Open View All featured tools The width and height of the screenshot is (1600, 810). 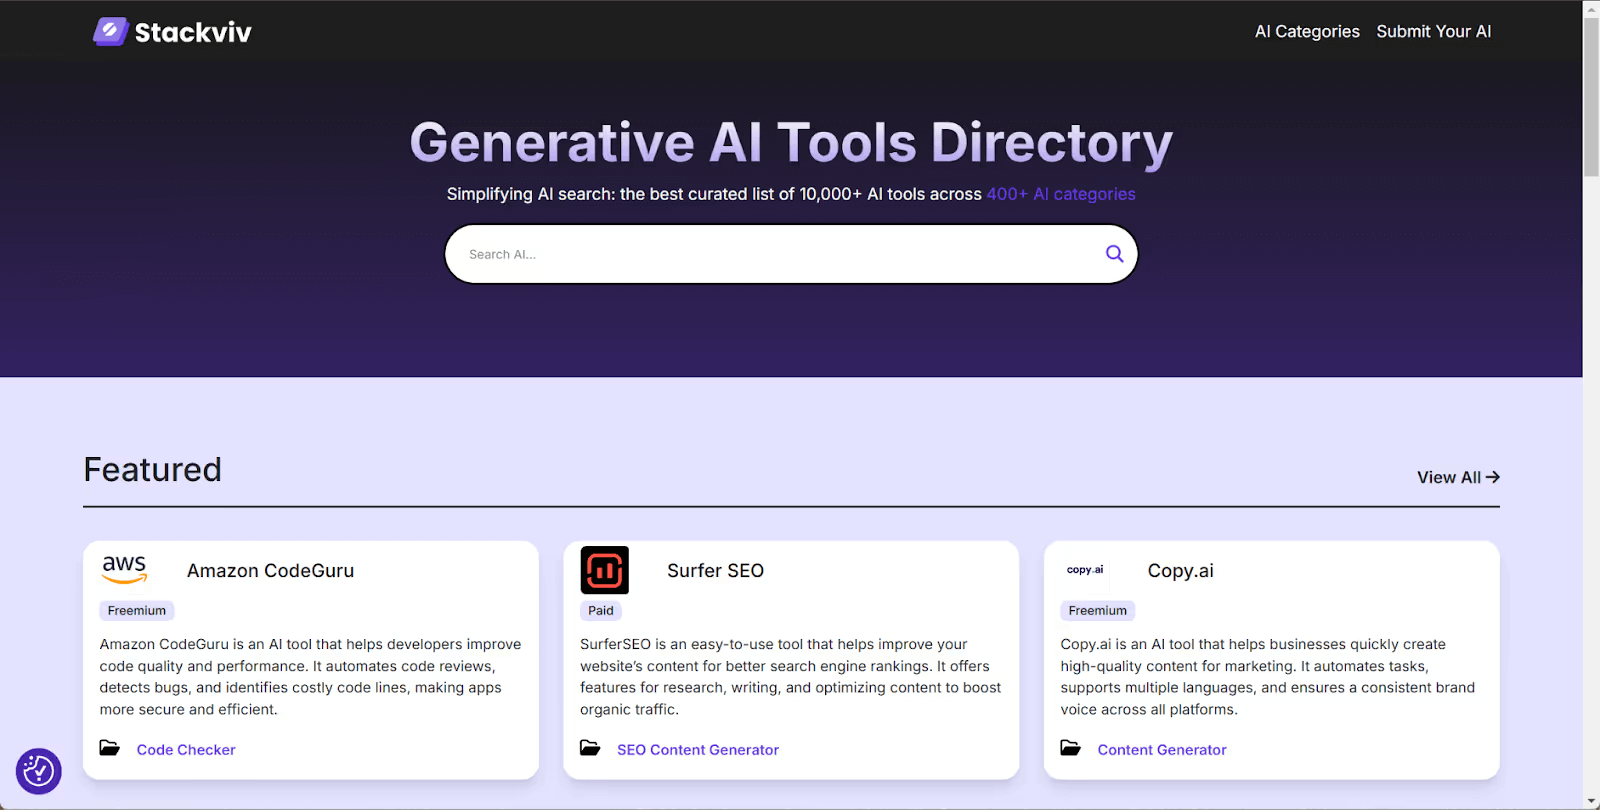(x=1458, y=478)
